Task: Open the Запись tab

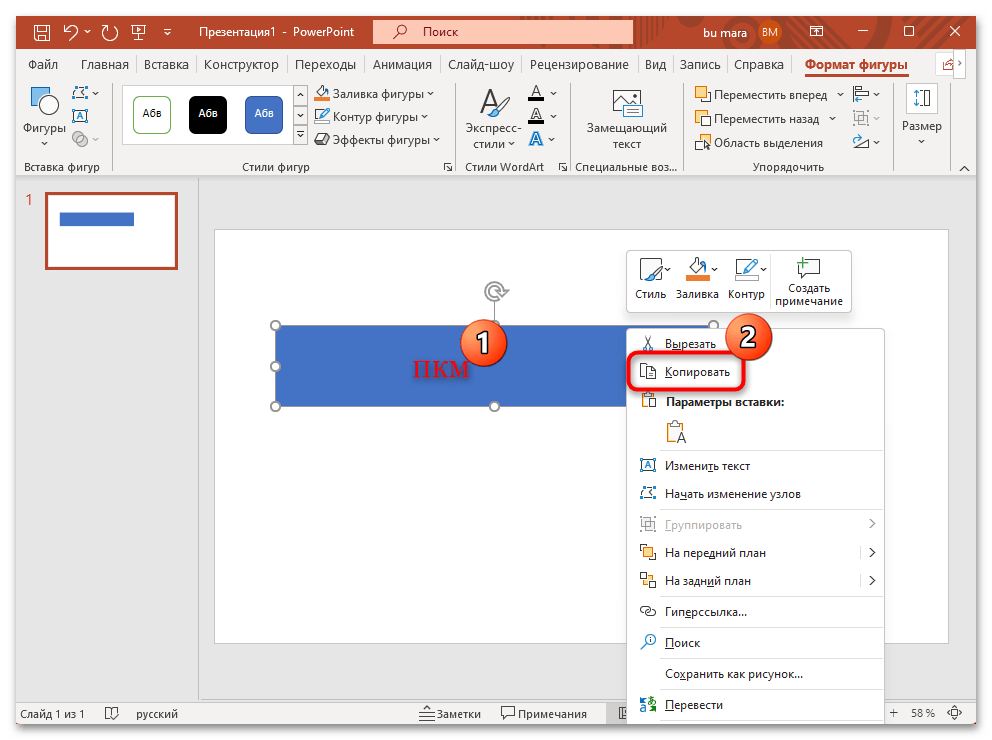Action: point(700,65)
